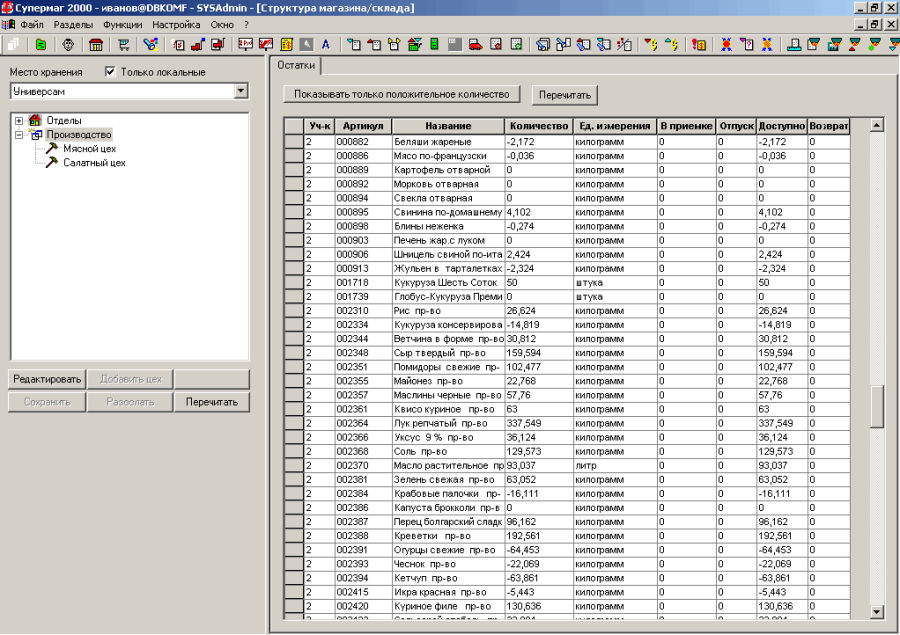This screenshot has width=900, height=635.
Task: Click the 'Креветки пр-во' name cell
Action: [x=448, y=536]
